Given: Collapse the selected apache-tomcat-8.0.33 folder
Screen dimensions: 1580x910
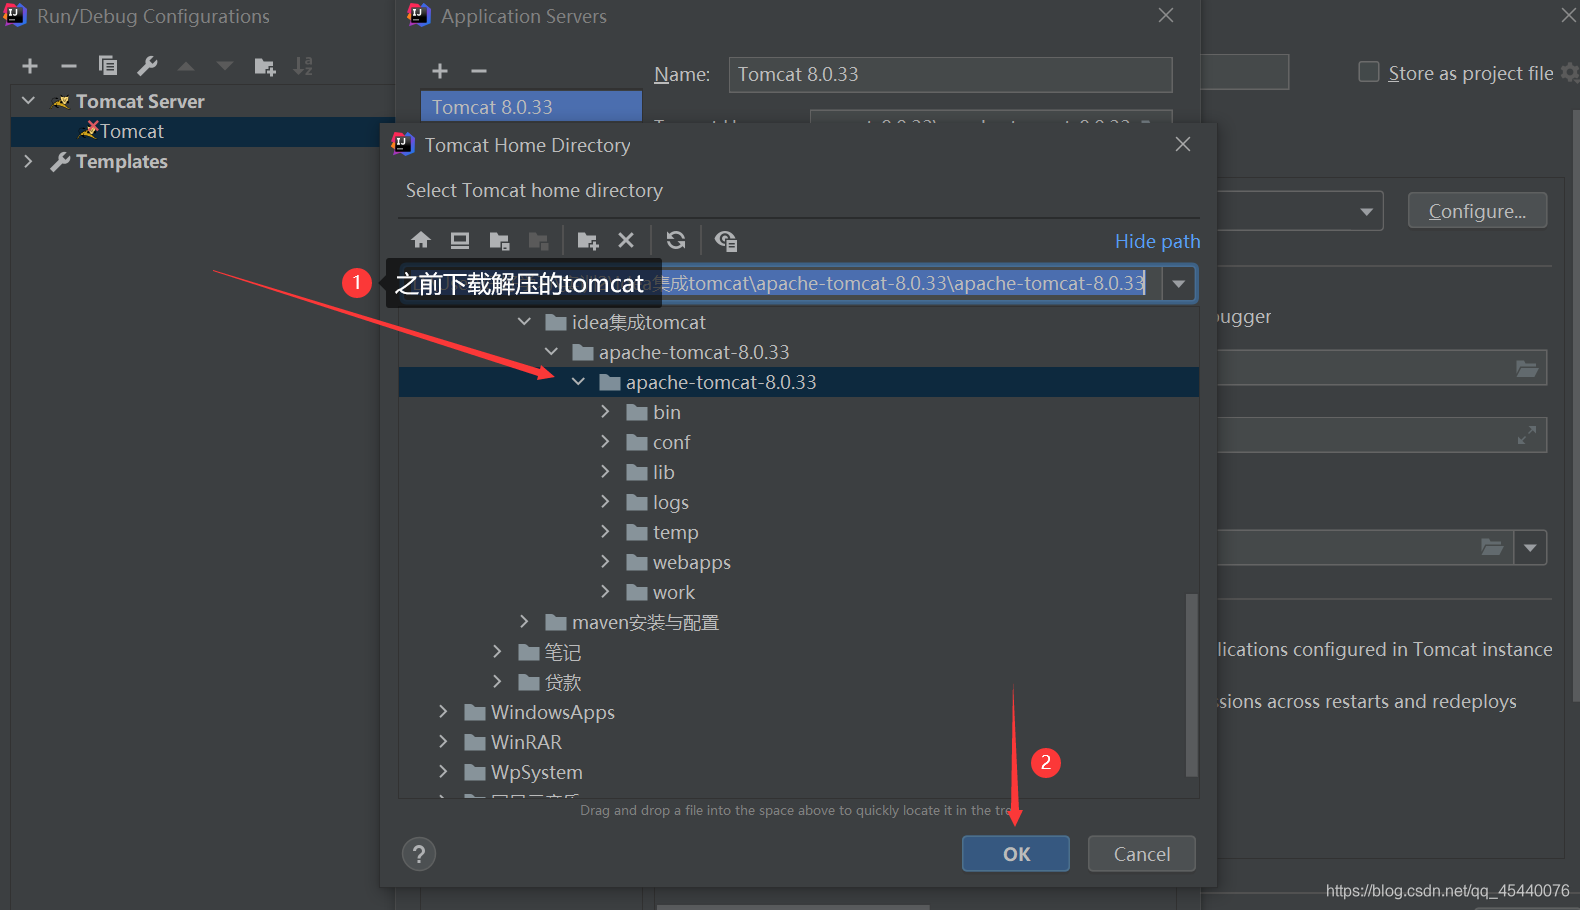Looking at the screenshot, I should coord(578,382).
